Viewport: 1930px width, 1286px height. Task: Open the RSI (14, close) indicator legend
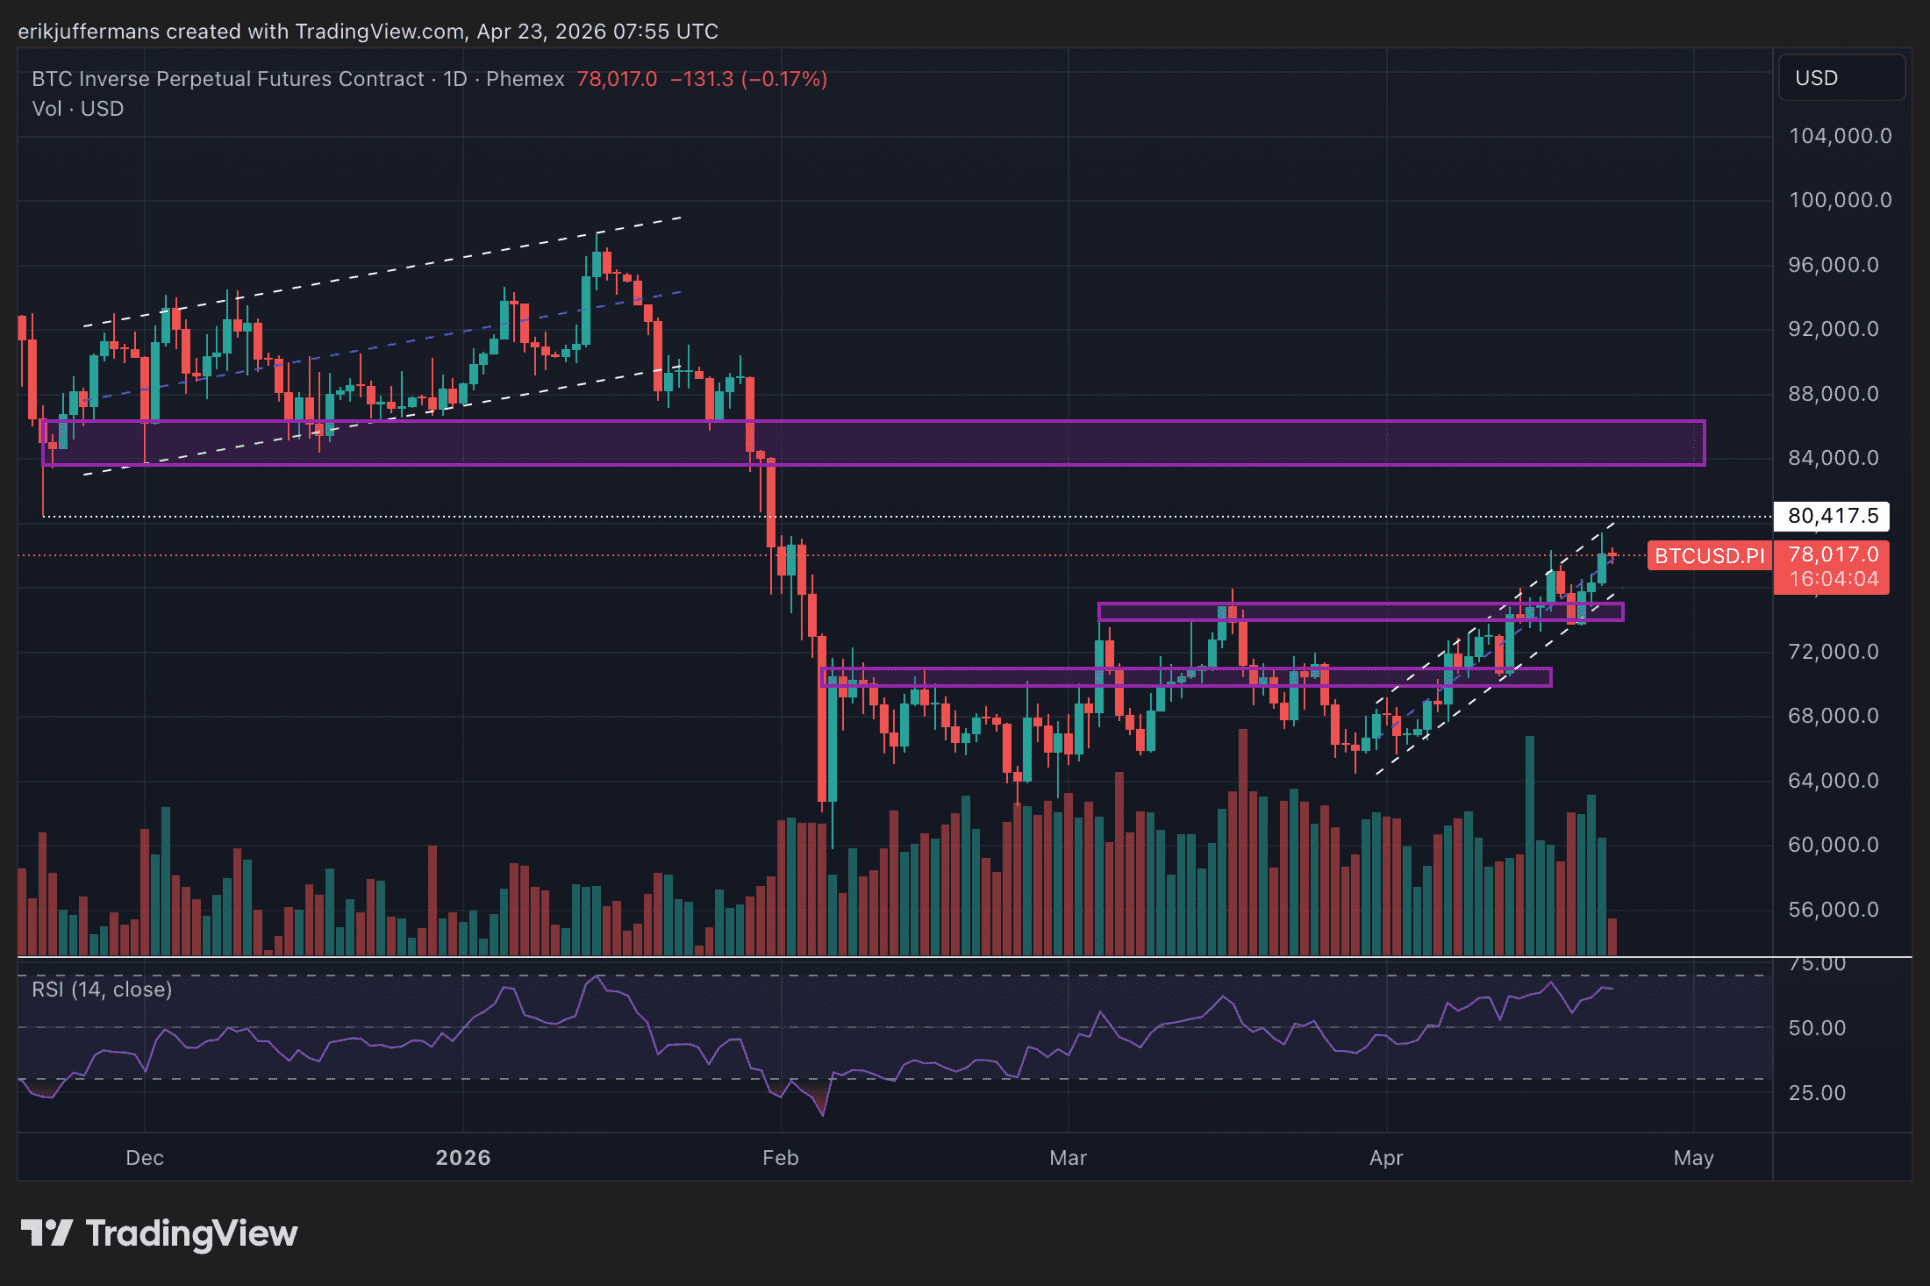tap(102, 989)
